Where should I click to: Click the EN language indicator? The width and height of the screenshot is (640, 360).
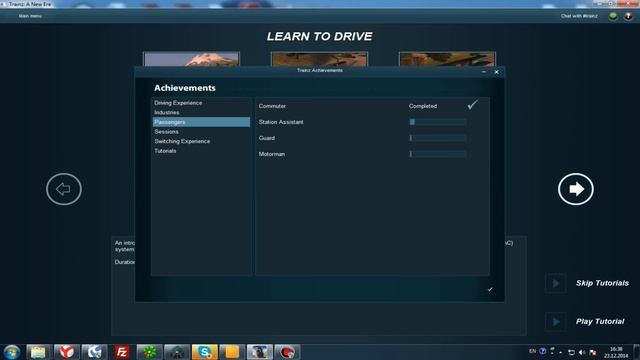(532, 351)
